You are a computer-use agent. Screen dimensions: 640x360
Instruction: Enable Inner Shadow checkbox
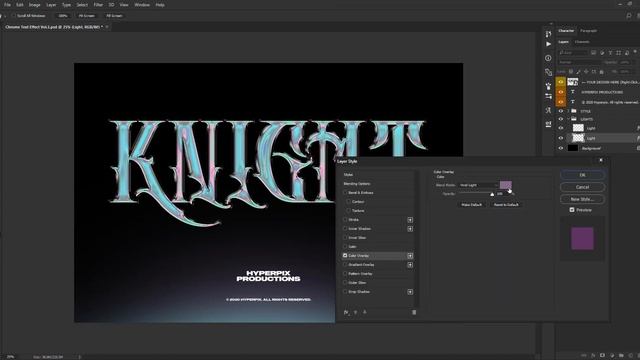[x=345, y=229]
